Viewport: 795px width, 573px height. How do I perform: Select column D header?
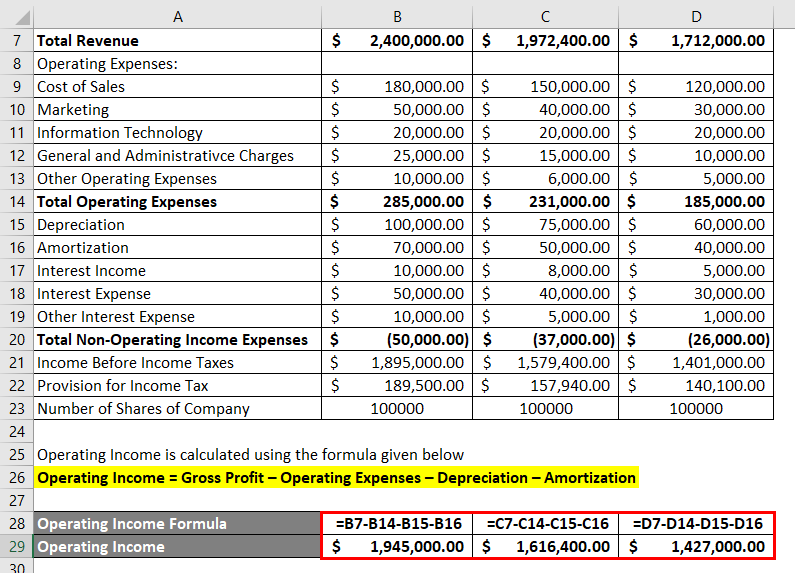696,17
